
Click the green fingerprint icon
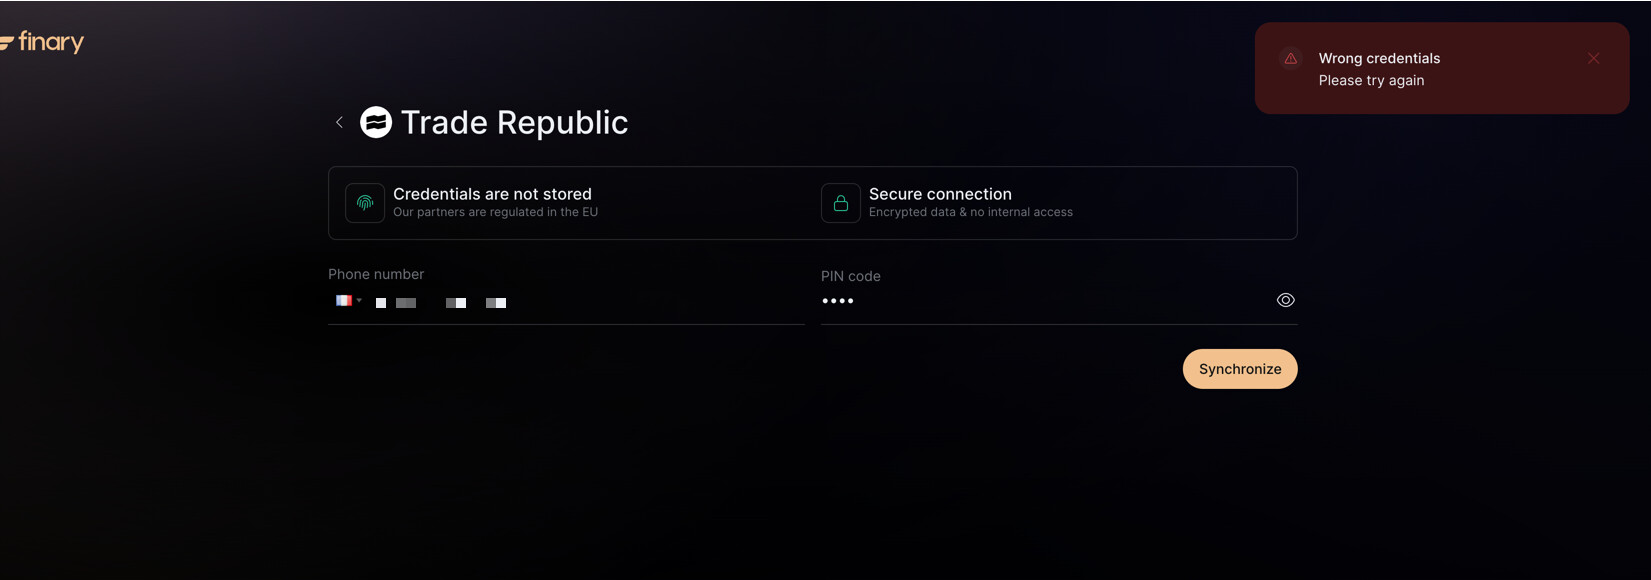[x=365, y=203]
